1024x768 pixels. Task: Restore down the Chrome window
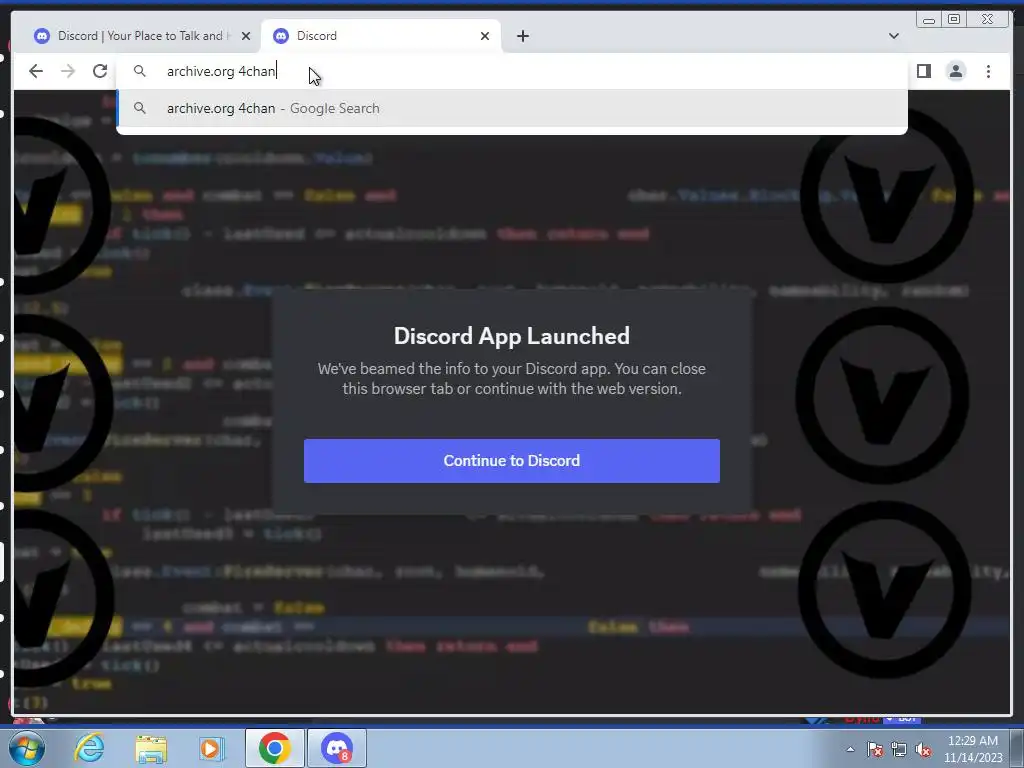[954, 20]
